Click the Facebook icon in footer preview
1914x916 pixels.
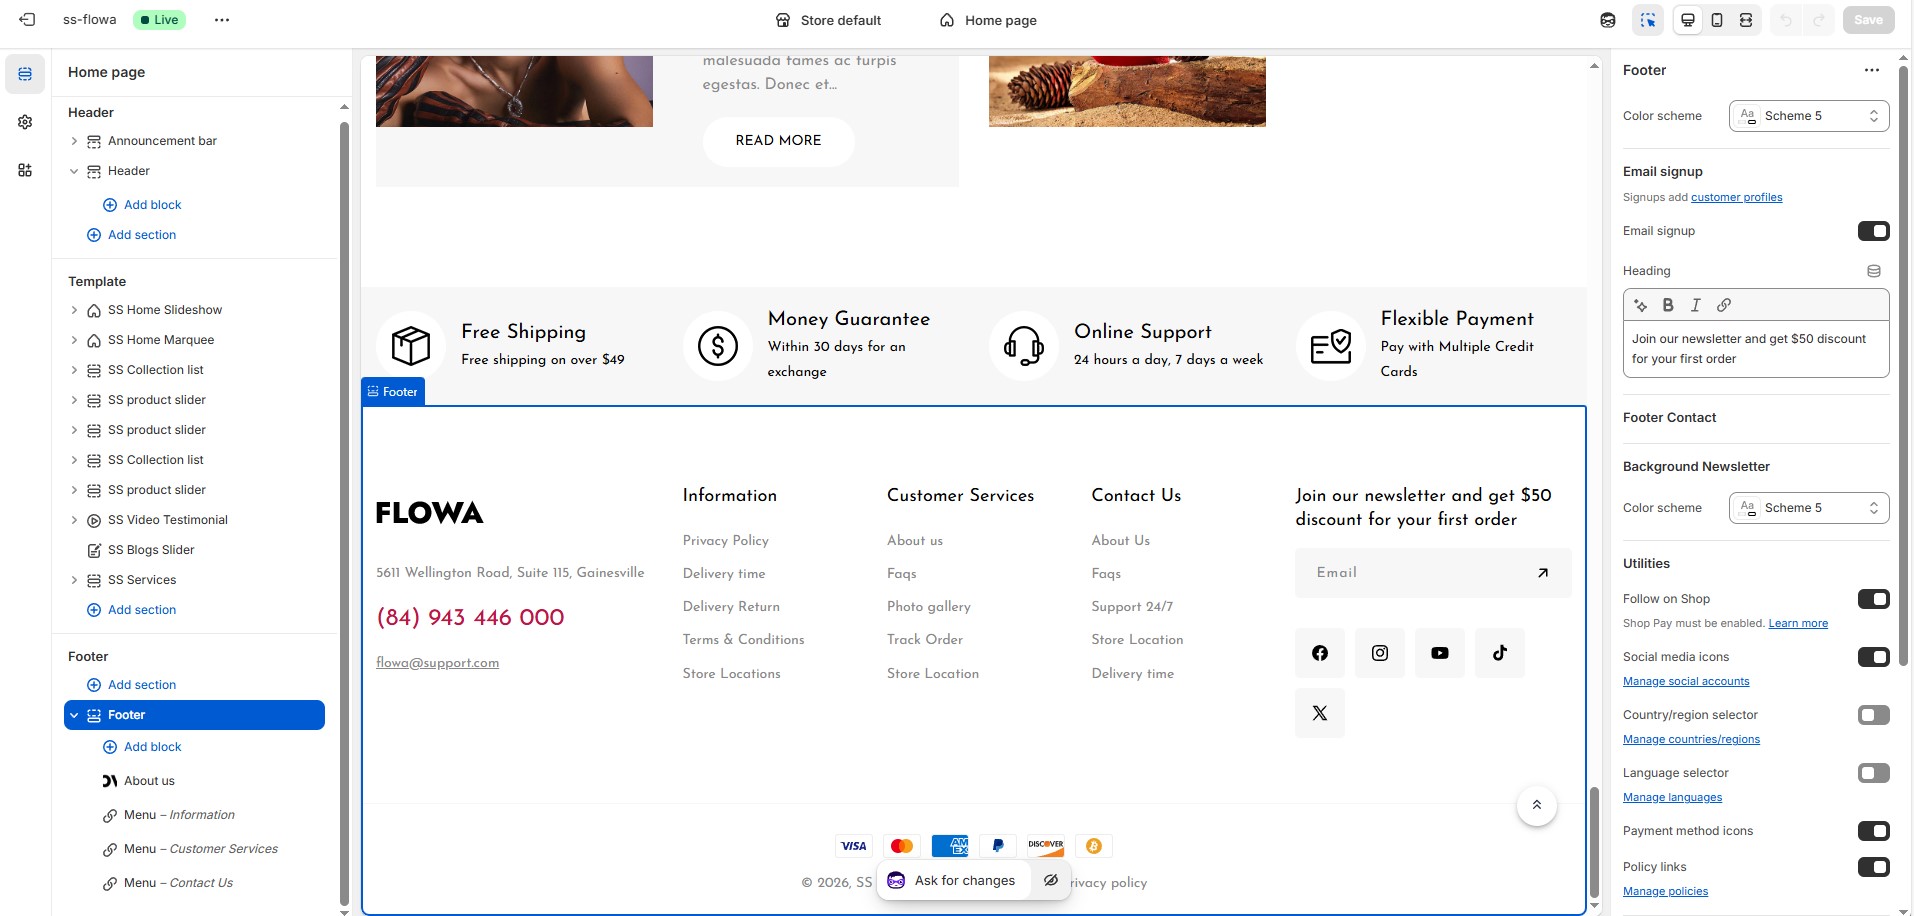tap(1319, 653)
